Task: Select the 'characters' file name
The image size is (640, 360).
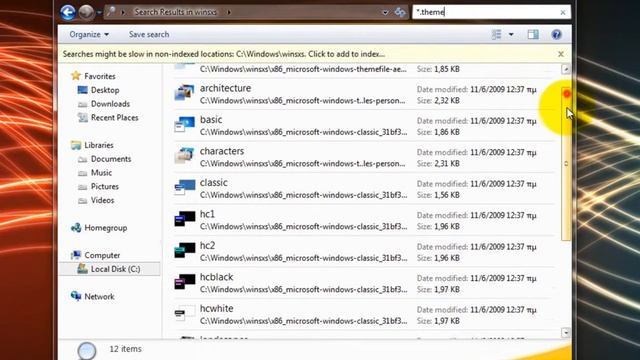Action: [222, 151]
